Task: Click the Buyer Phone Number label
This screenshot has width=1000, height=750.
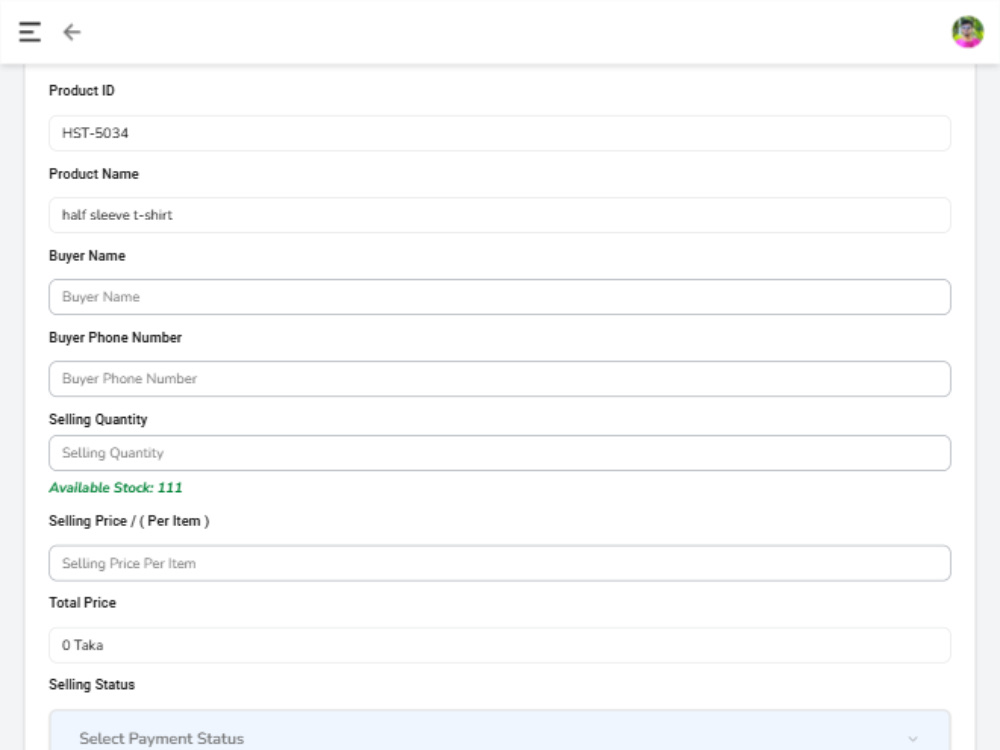Action: (115, 337)
